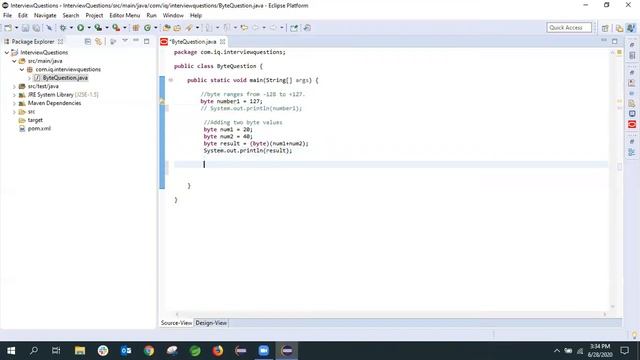Collapse All in Package Explorer

[87, 42]
